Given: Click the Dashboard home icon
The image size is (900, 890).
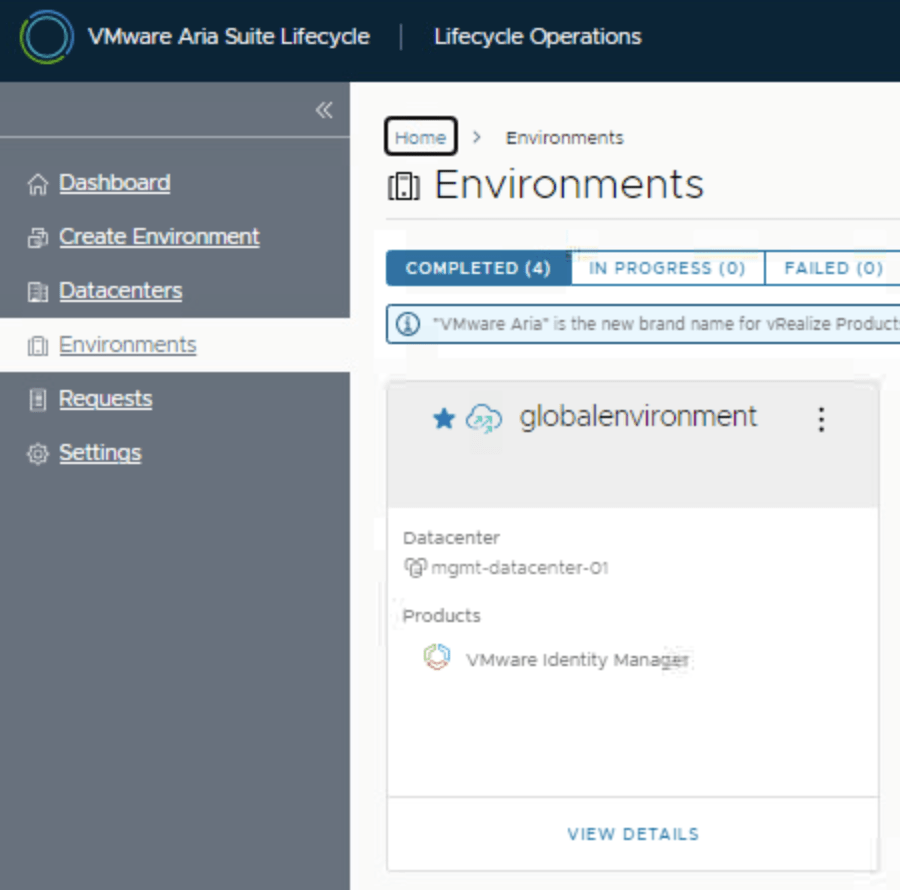Looking at the screenshot, I should pos(38,184).
